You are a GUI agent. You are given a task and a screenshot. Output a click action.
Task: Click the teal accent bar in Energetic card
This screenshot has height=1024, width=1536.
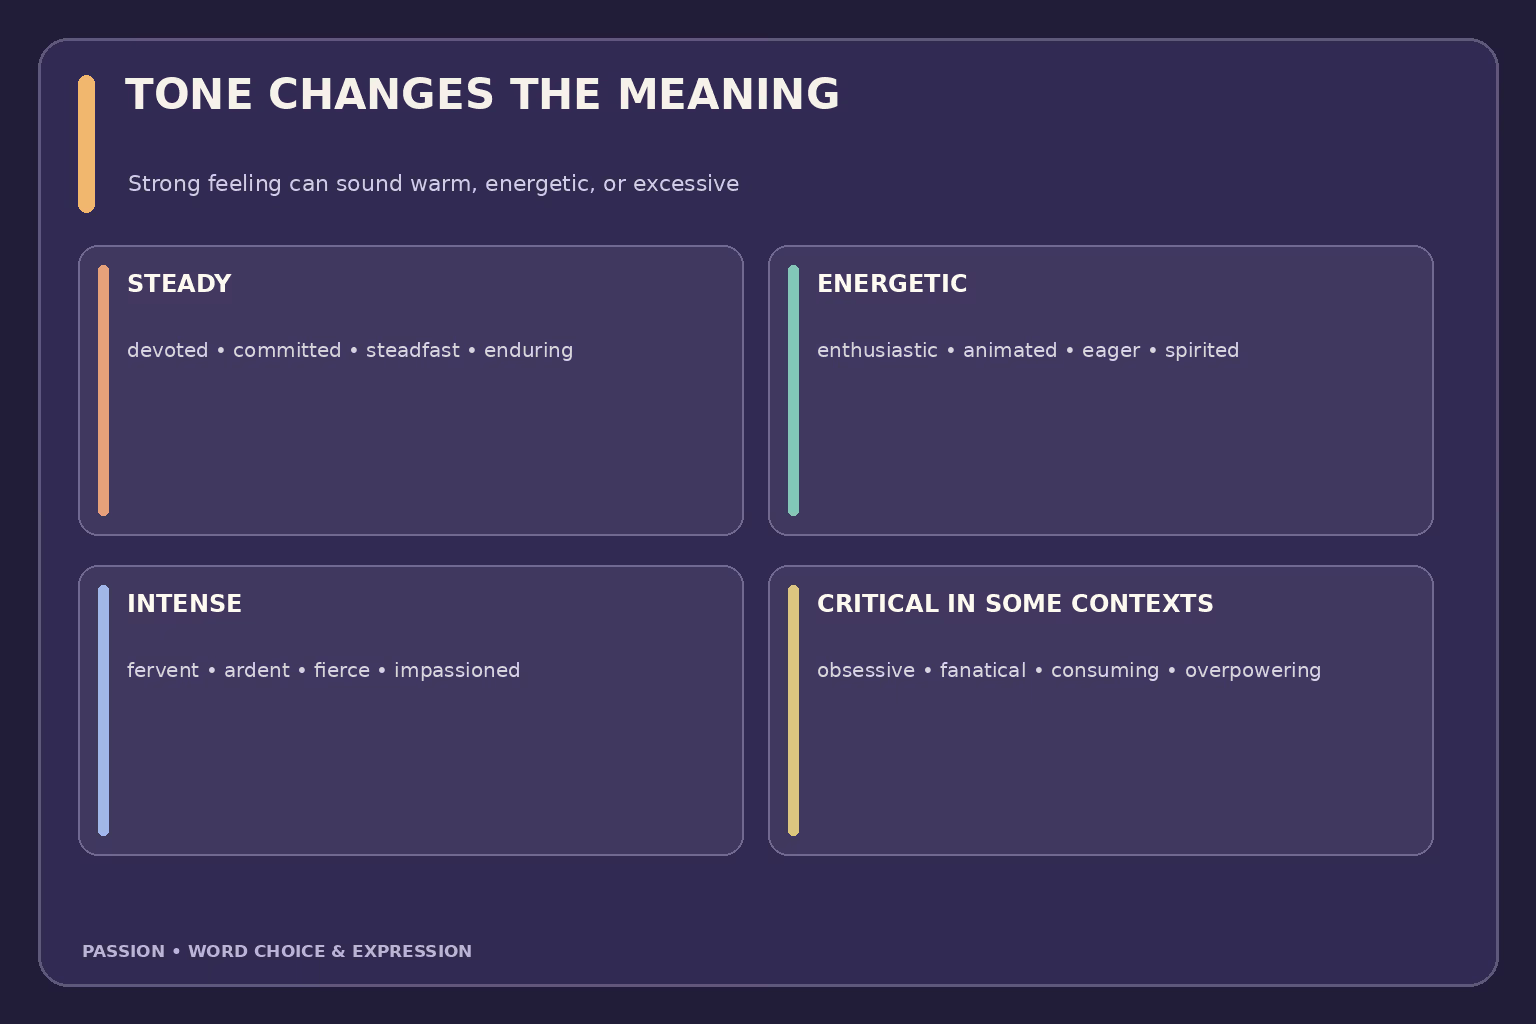[x=793, y=391]
